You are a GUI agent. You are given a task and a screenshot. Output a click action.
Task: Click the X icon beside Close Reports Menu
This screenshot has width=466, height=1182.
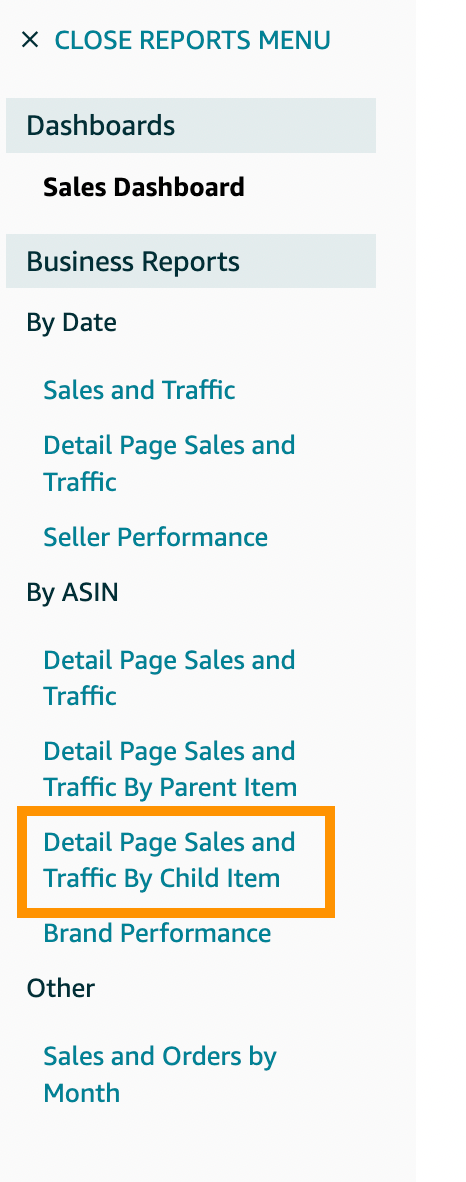[29, 40]
